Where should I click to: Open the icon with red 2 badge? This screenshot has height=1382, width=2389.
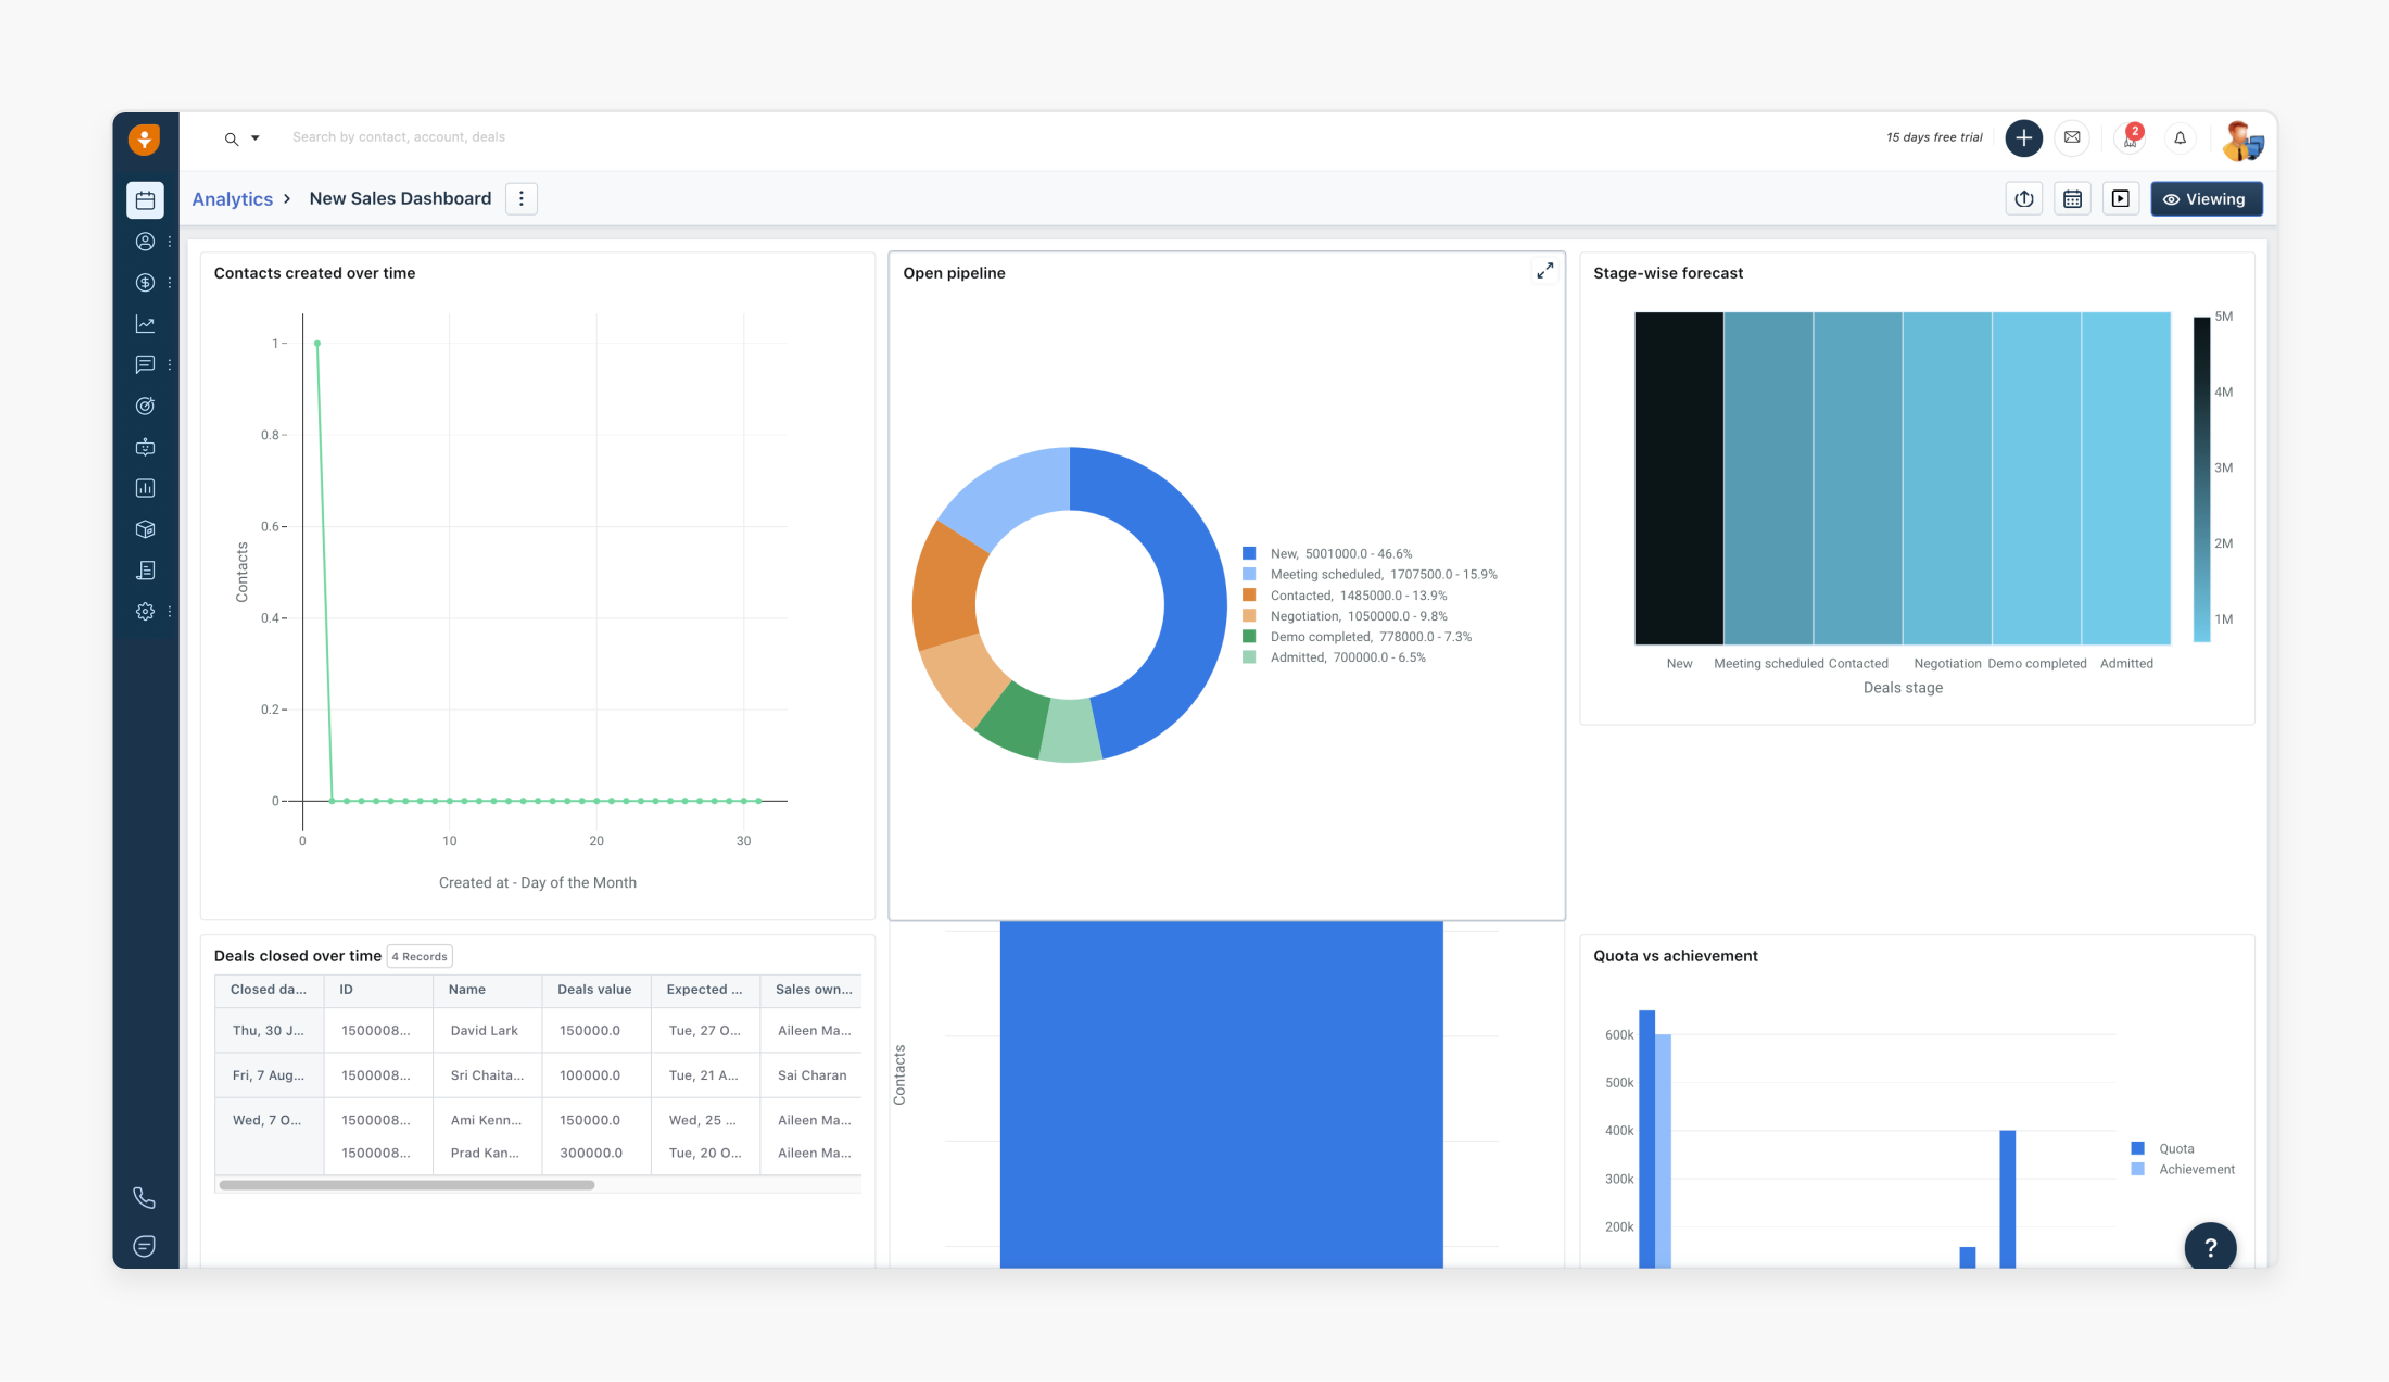[x=2130, y=136]
